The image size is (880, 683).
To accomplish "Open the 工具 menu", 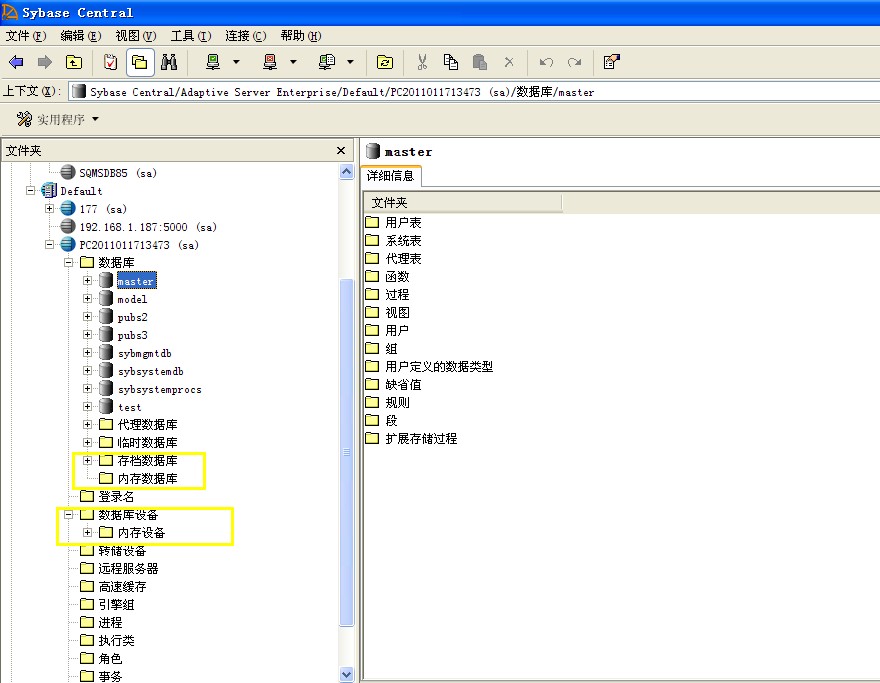I will coord(190,36).
